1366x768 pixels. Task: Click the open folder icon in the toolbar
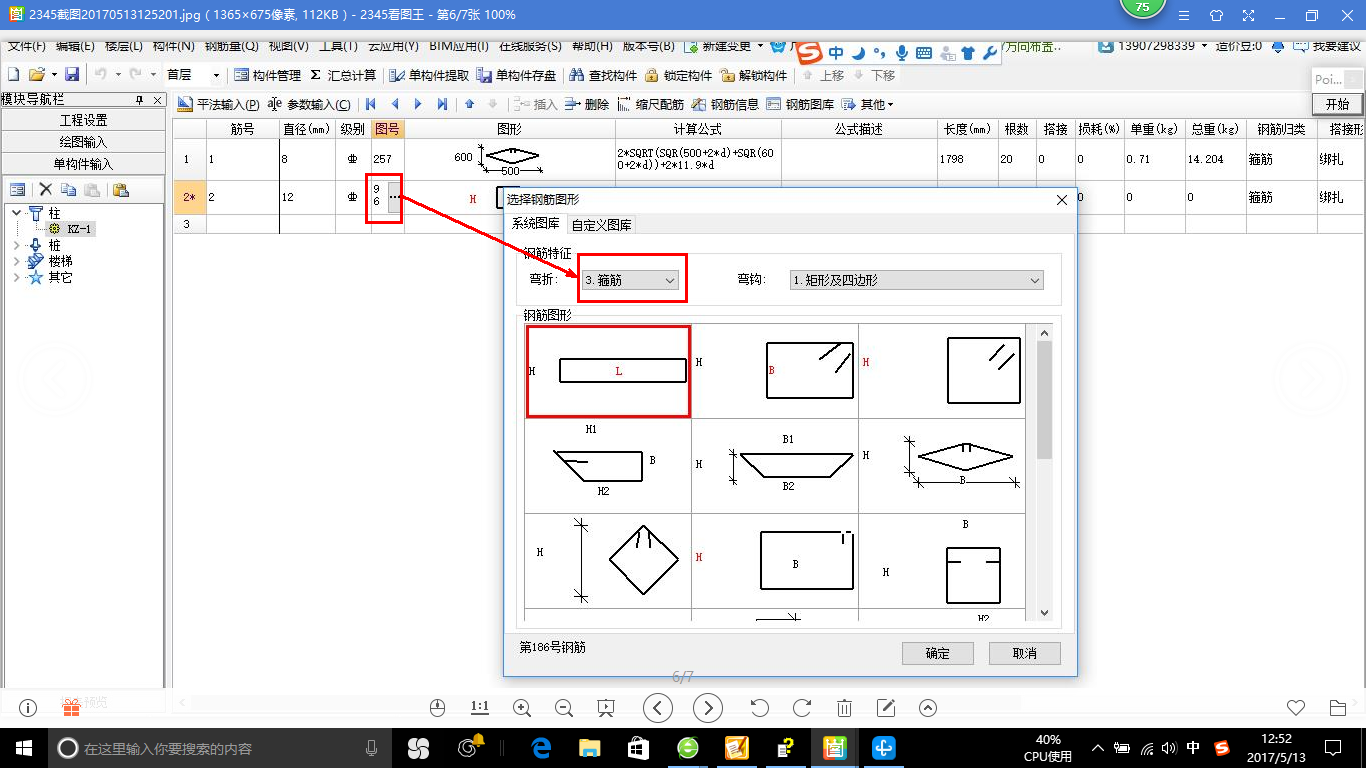(37, 75)
